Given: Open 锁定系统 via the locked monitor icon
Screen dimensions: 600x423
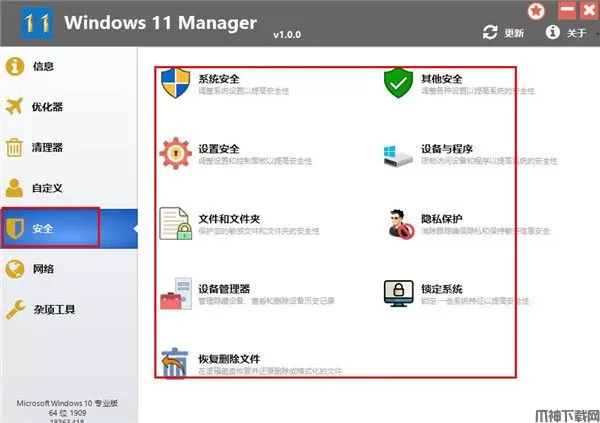Looking at the screenshot, I should coord(399,294).
